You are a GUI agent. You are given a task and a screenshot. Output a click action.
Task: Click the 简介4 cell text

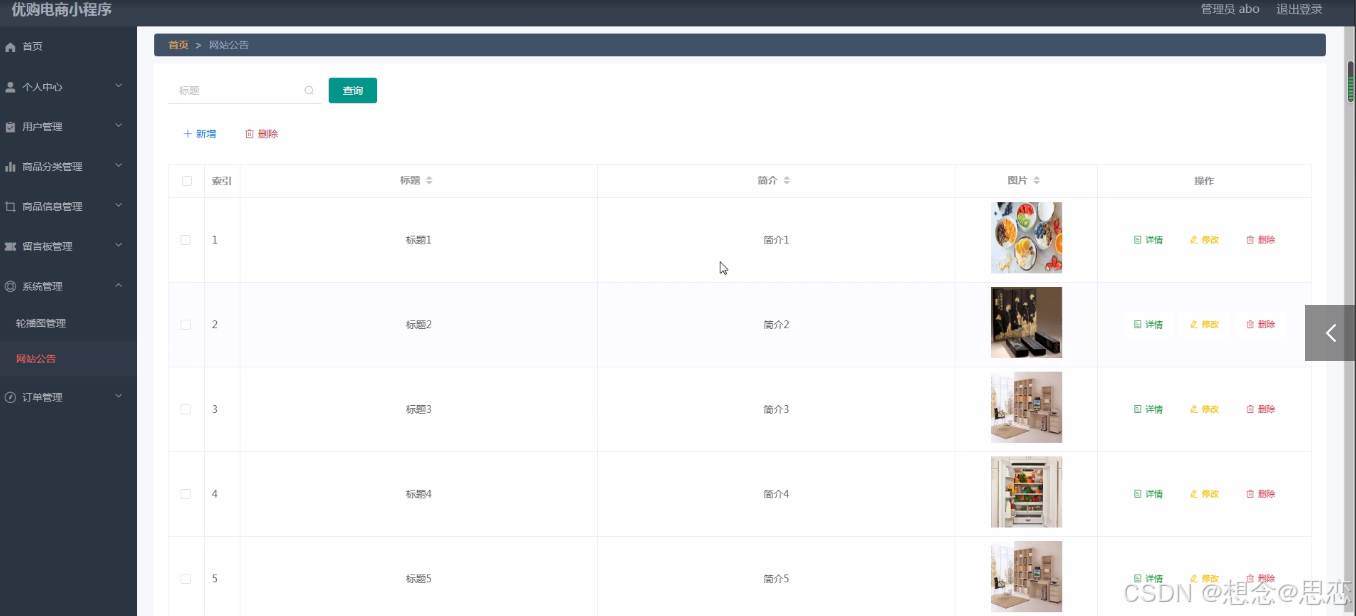pos(776,494)
